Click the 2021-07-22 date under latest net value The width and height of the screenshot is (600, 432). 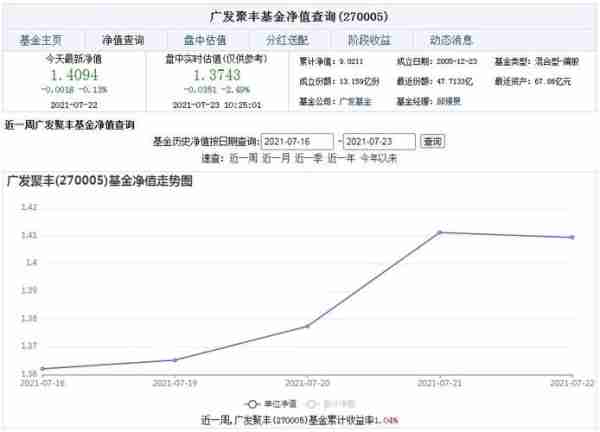coord(74,105)
